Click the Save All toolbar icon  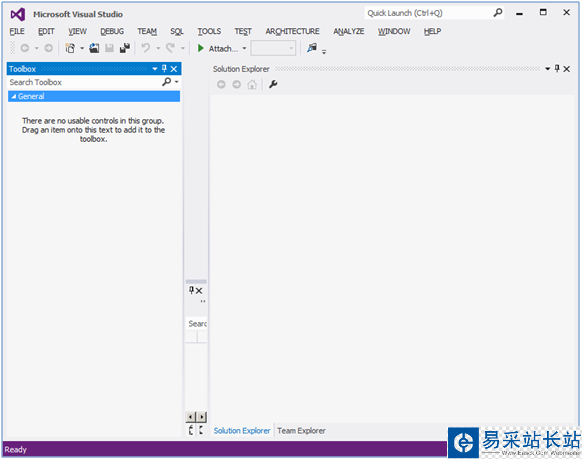(125, 48)
